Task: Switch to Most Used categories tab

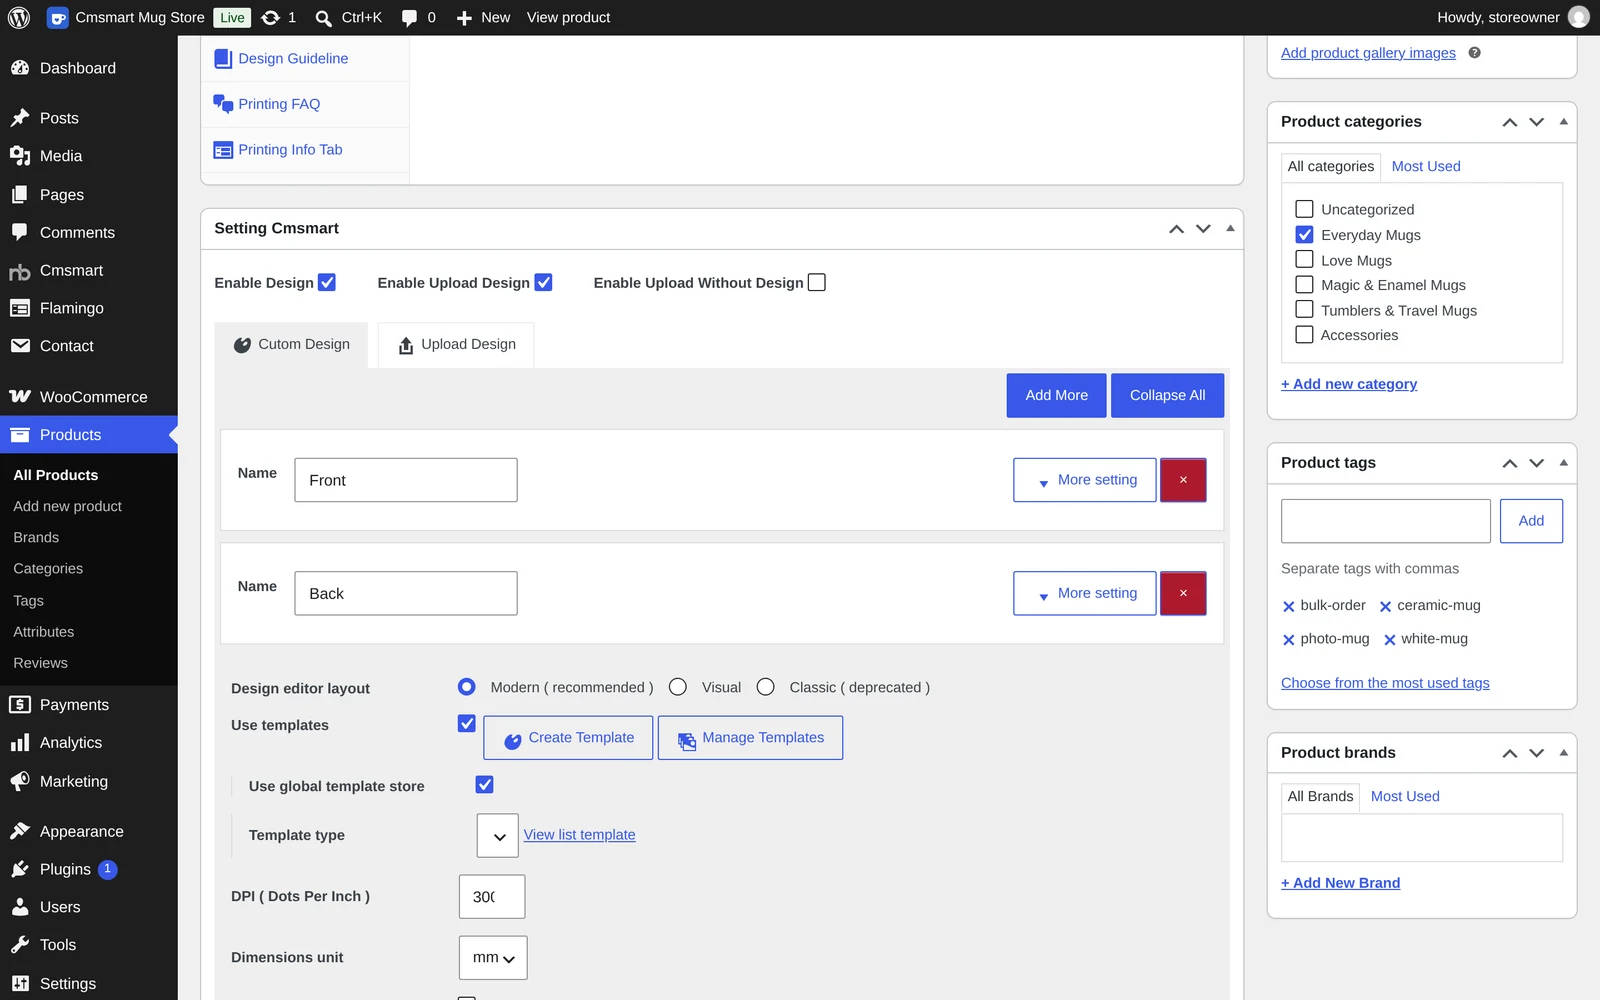Action: (x=1426, y=166)
